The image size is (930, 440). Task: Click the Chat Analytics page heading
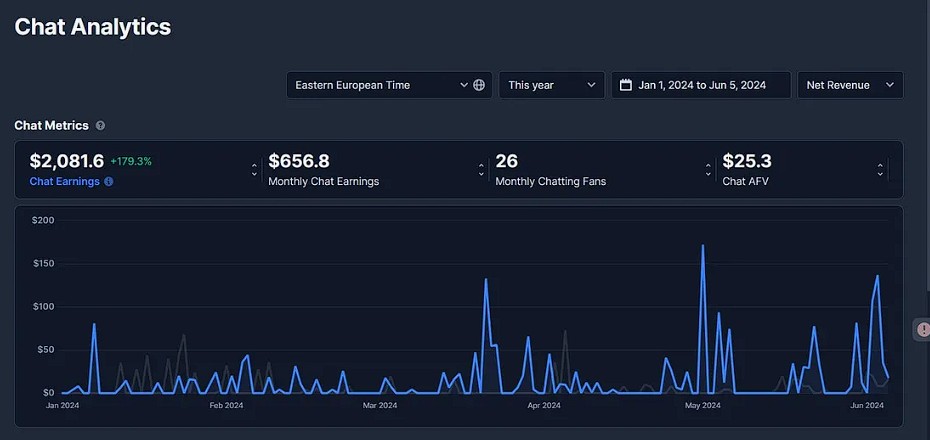pos(93,27)
